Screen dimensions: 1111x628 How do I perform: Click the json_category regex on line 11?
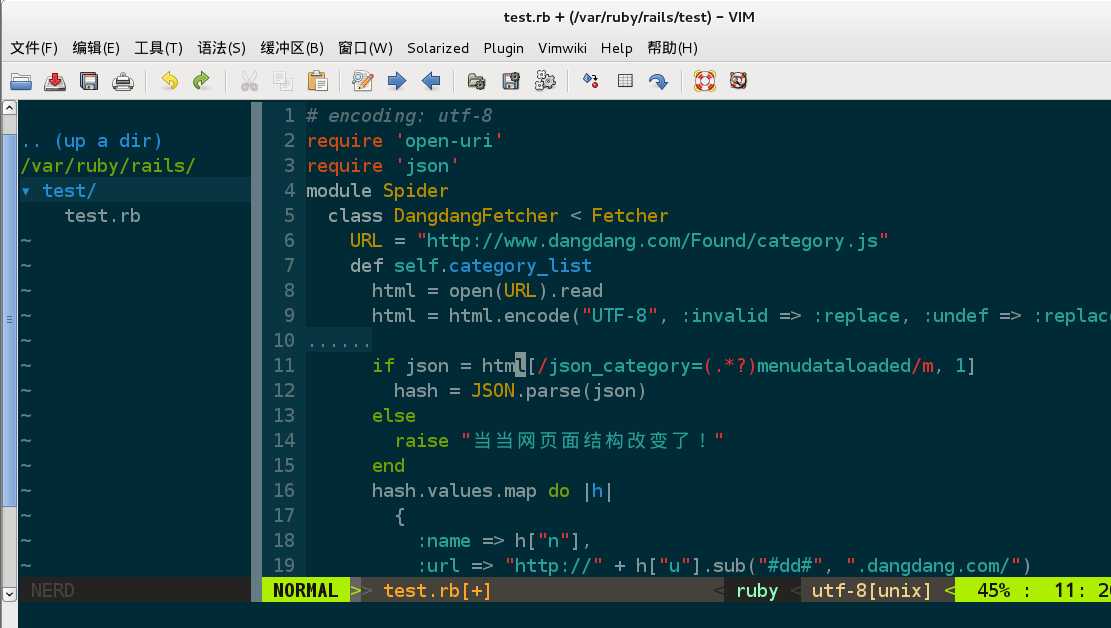pyautogui.click(x=736, y=366)
